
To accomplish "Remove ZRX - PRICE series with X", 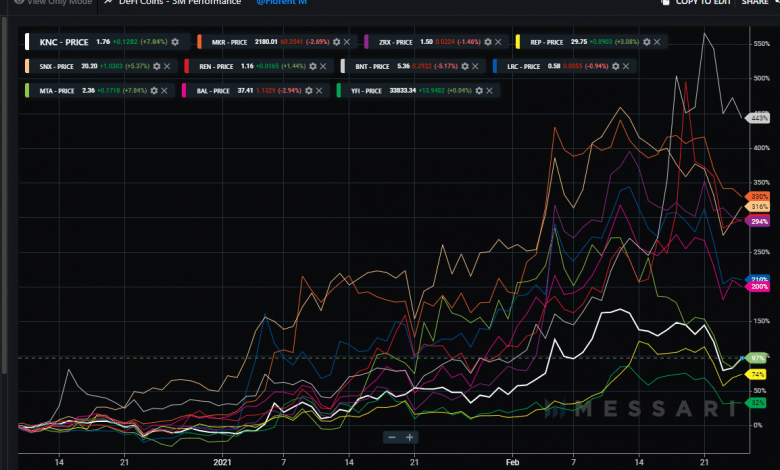I will [x=498, y=42].
